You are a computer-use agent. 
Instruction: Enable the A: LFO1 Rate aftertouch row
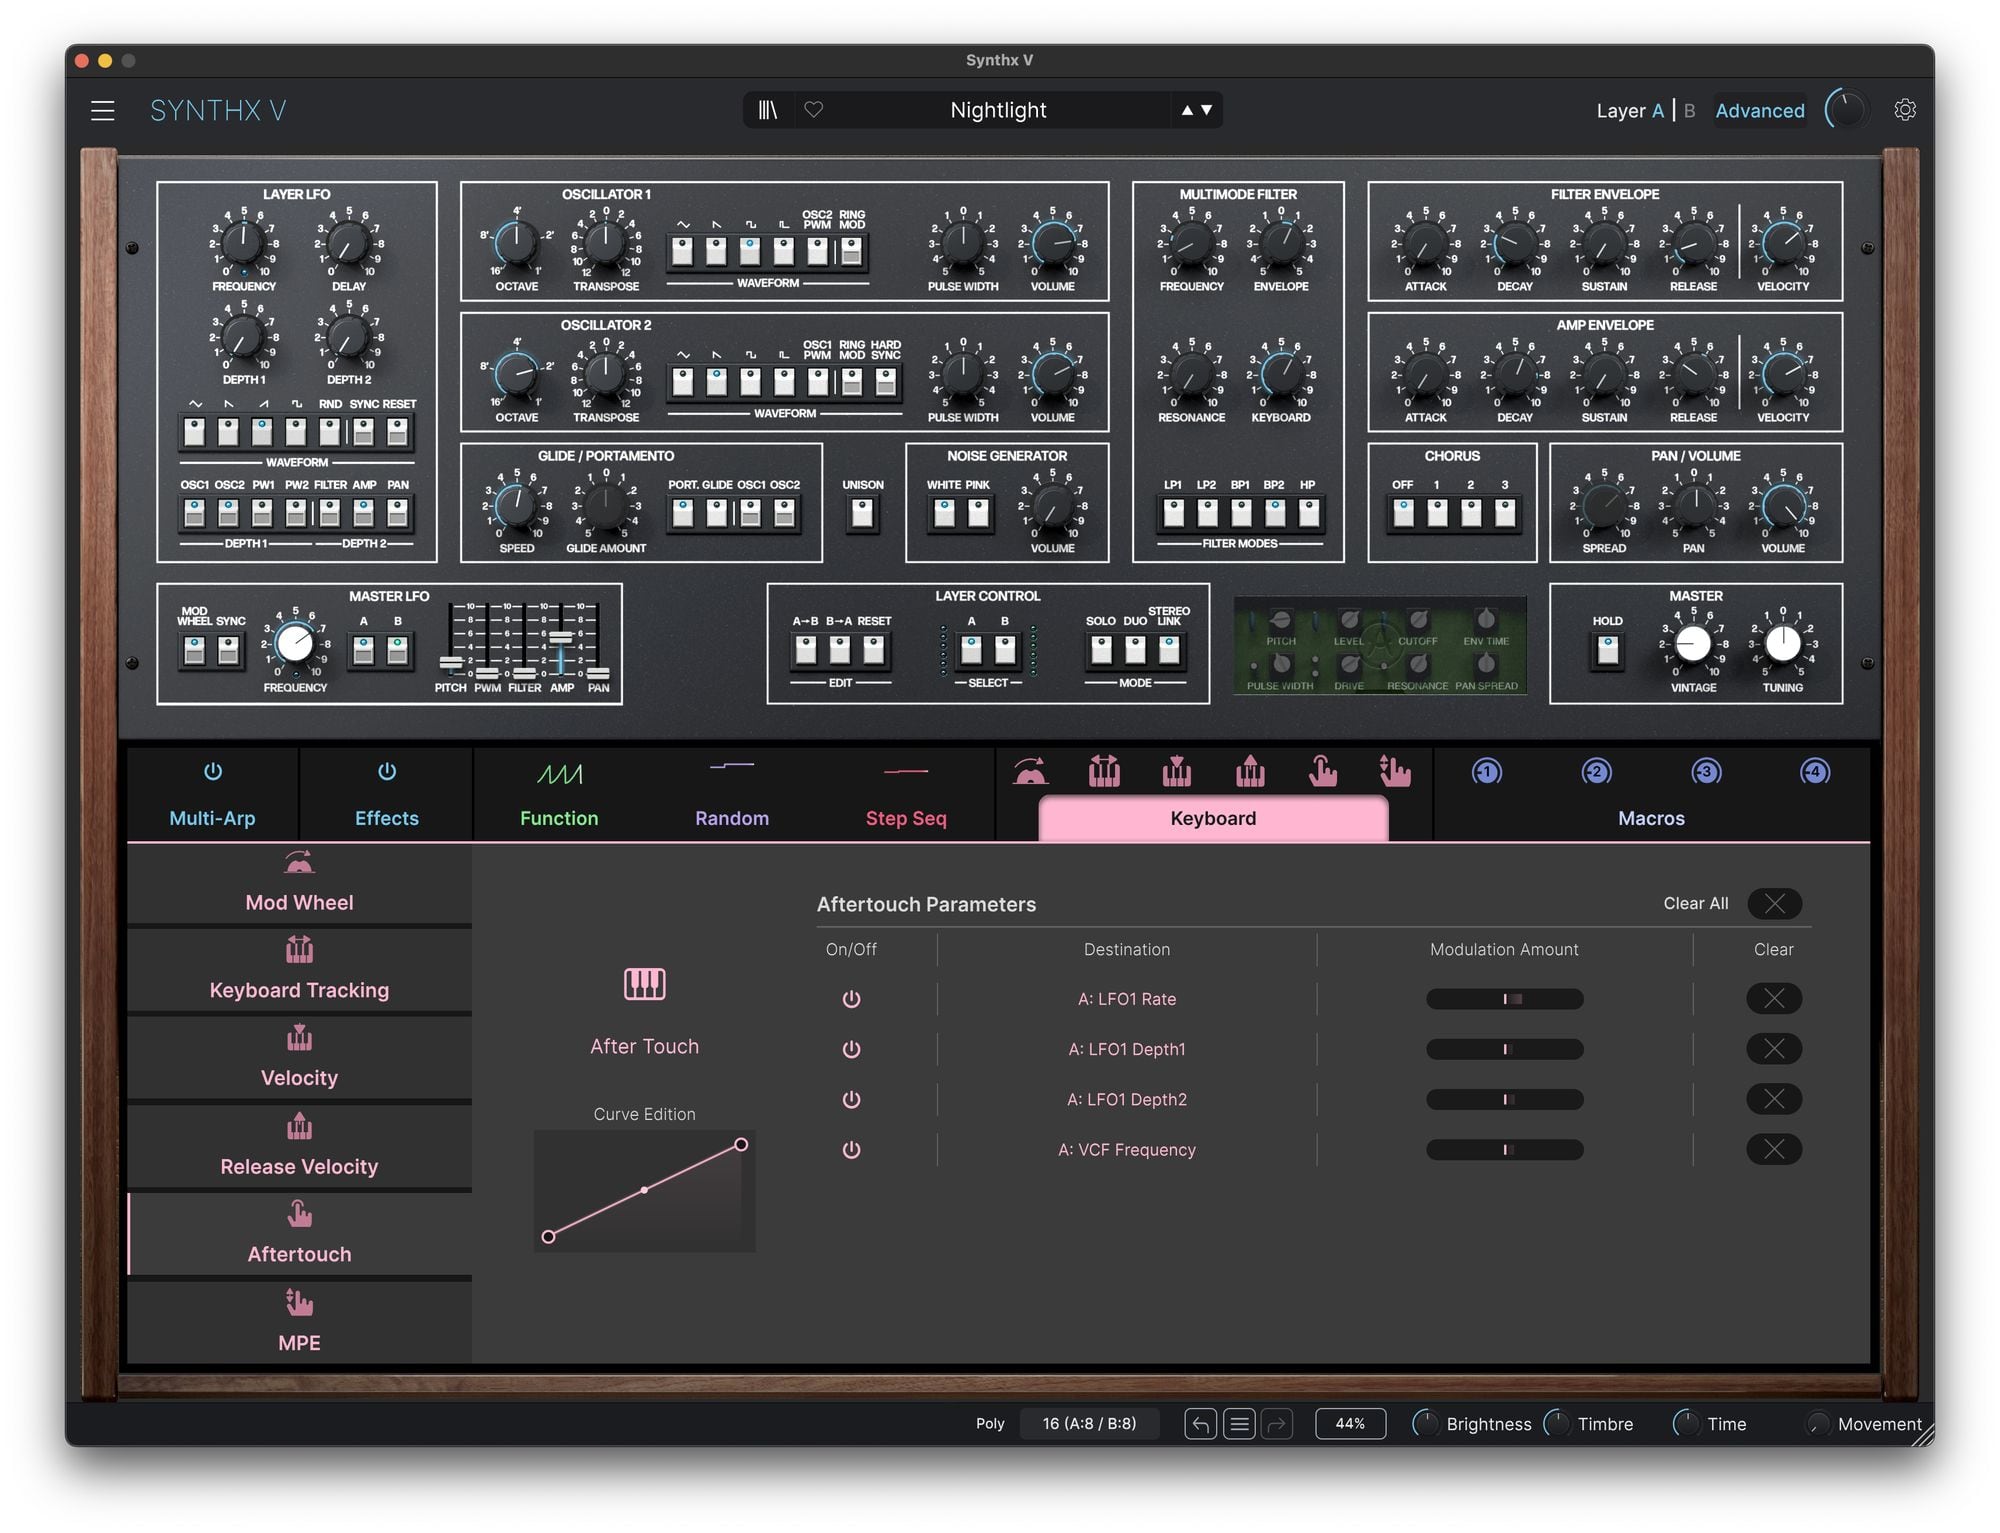(851, 999)
